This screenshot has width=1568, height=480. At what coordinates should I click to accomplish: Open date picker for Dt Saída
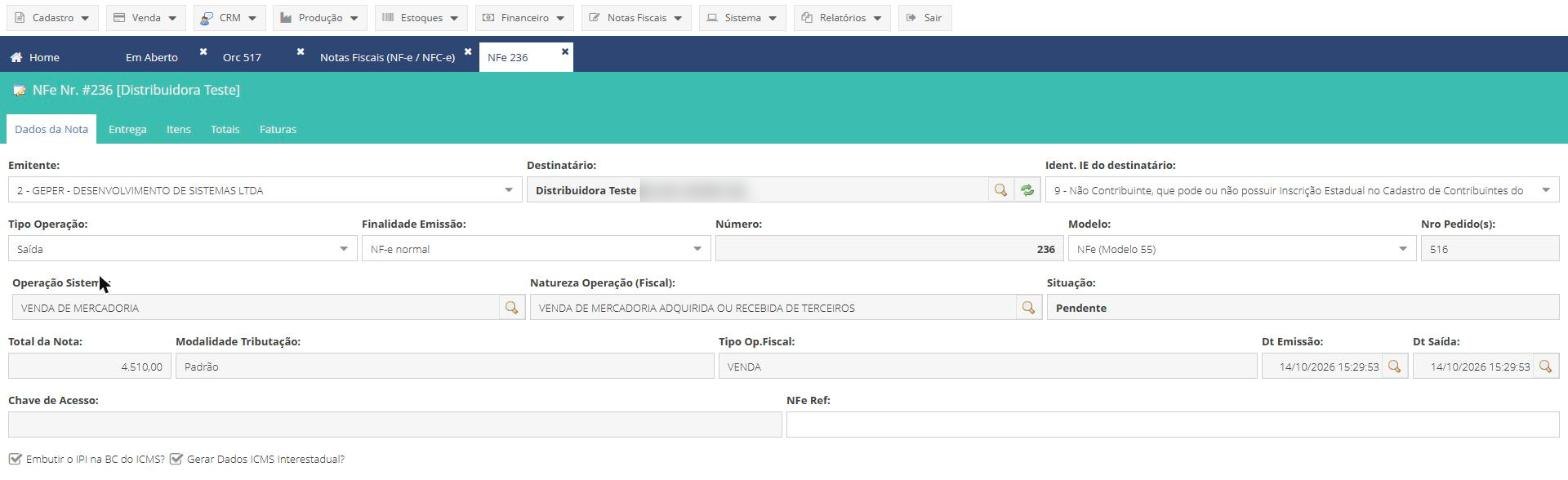click(1545, 367)
